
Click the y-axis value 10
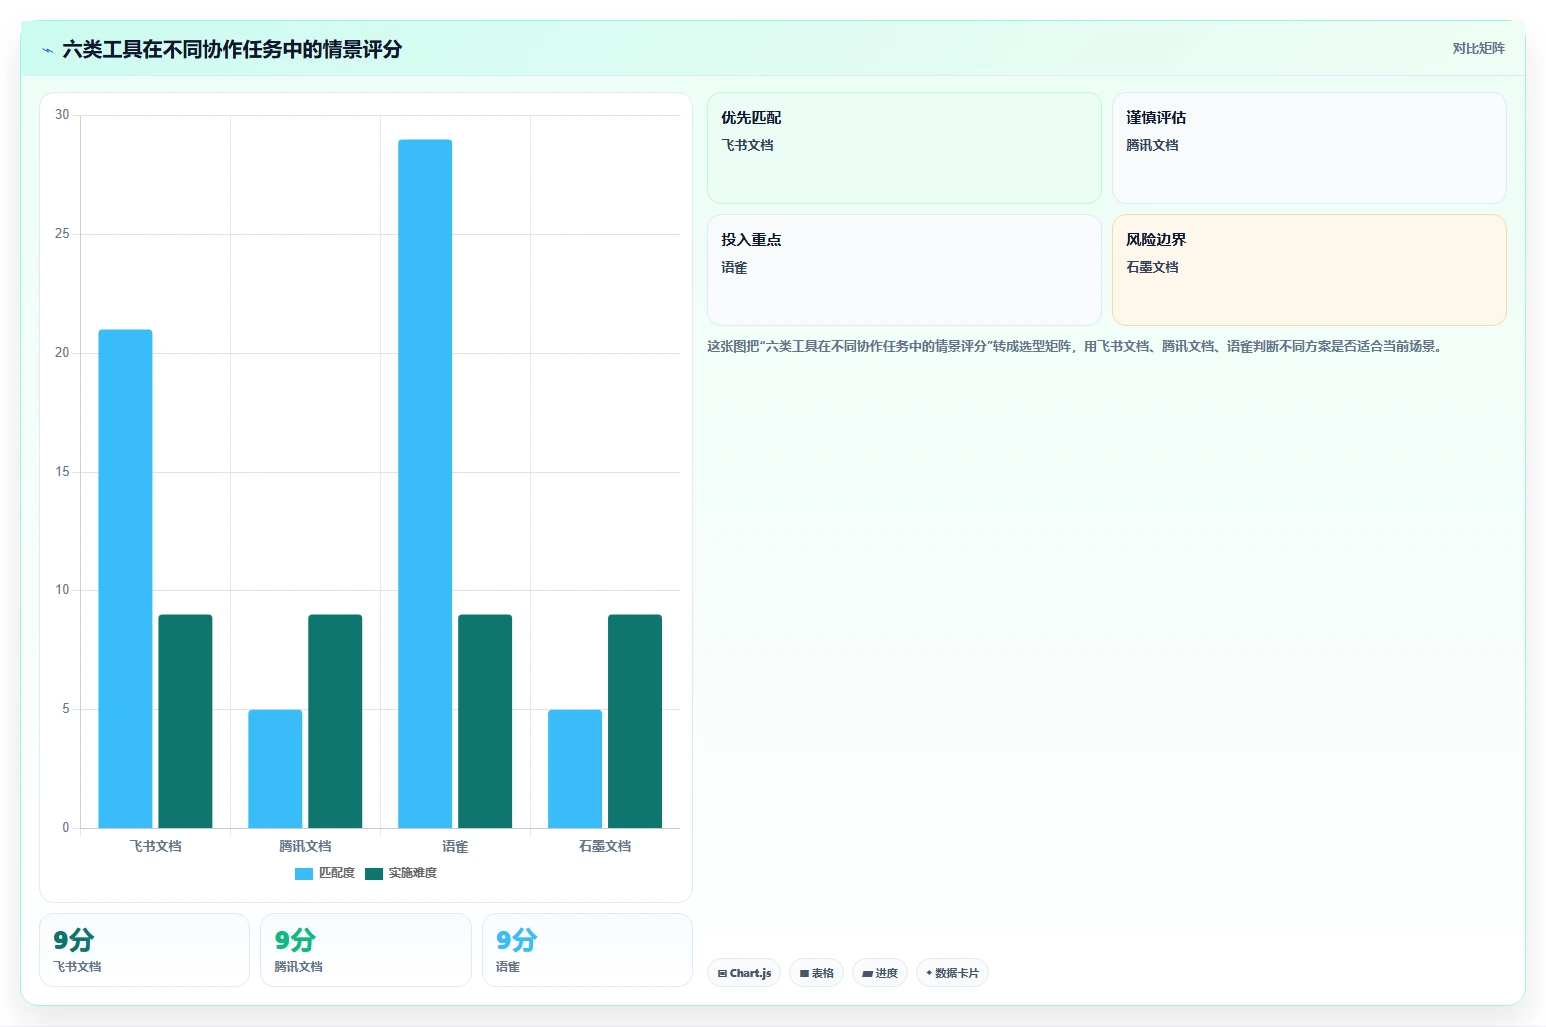coord(62,590)
